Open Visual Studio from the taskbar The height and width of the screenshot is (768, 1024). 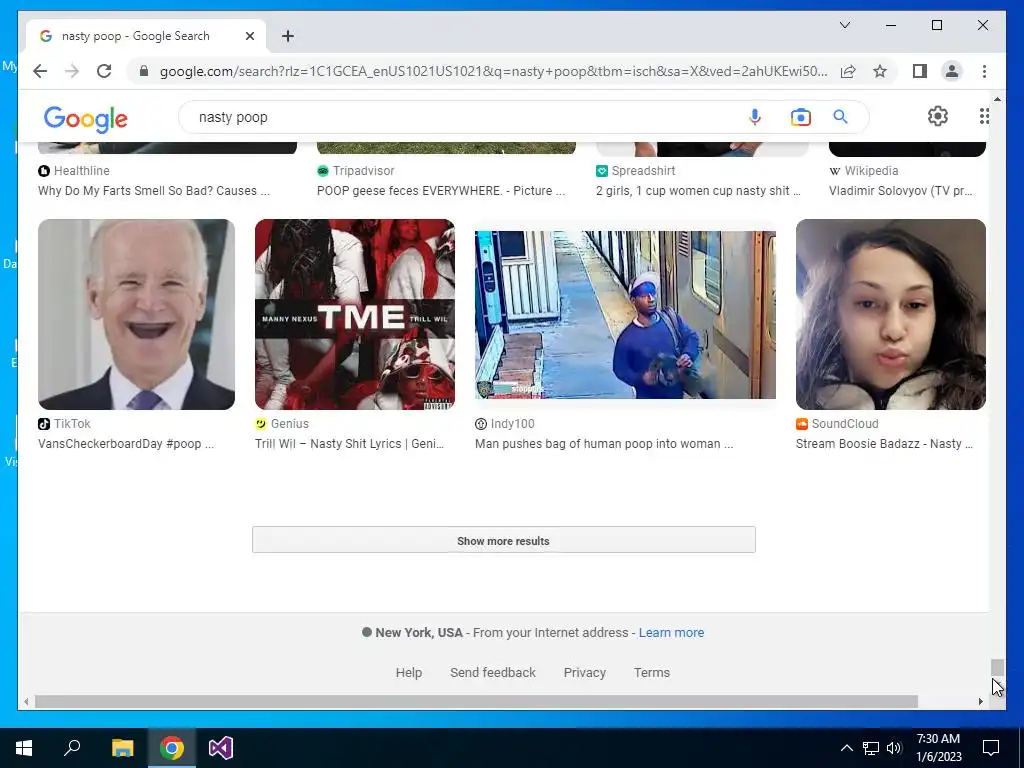tap(221, 748)
